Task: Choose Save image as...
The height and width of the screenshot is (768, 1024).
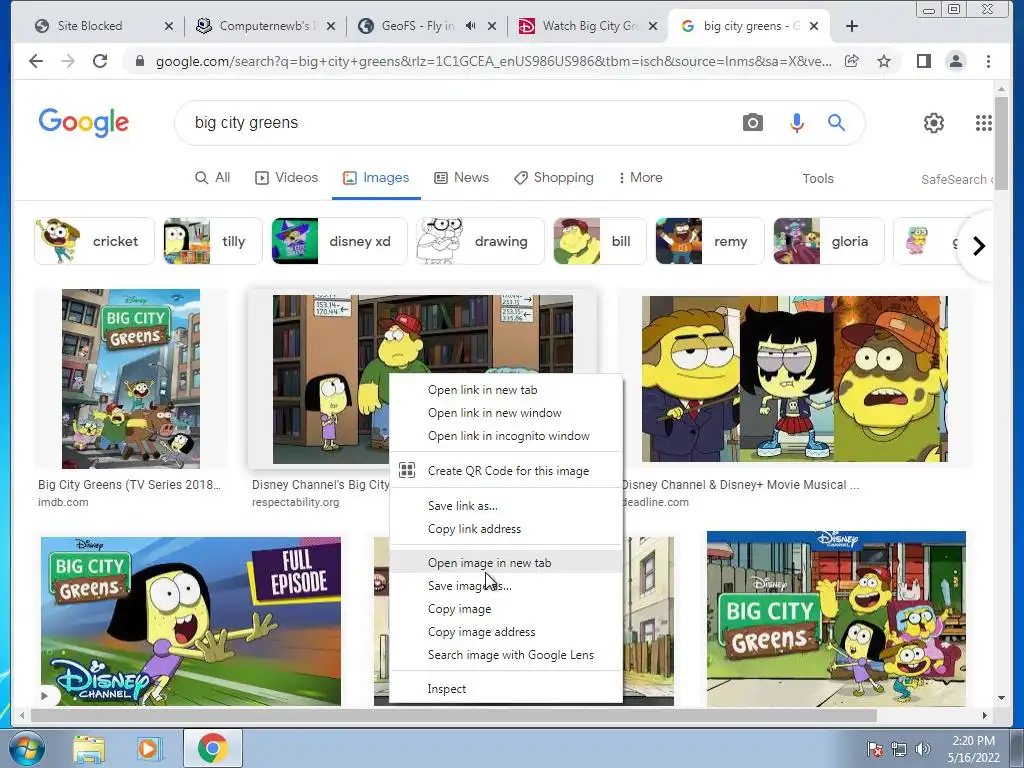Action: 506,586
